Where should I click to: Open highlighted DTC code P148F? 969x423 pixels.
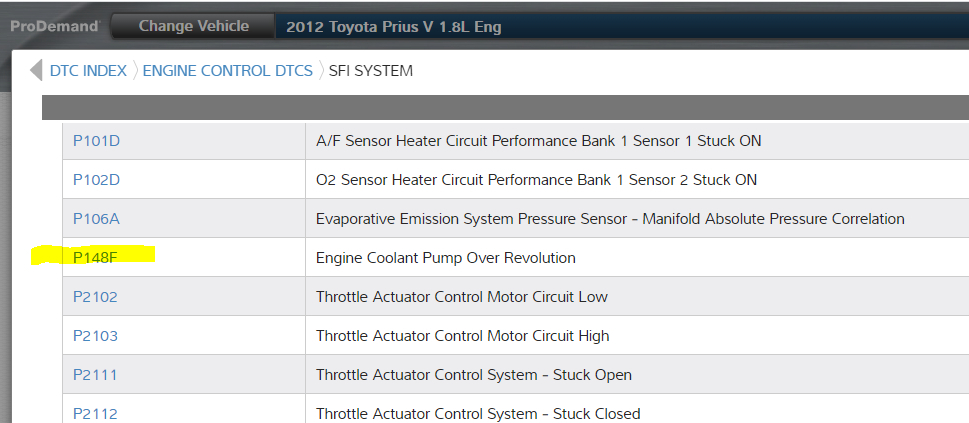coord(96,258)
